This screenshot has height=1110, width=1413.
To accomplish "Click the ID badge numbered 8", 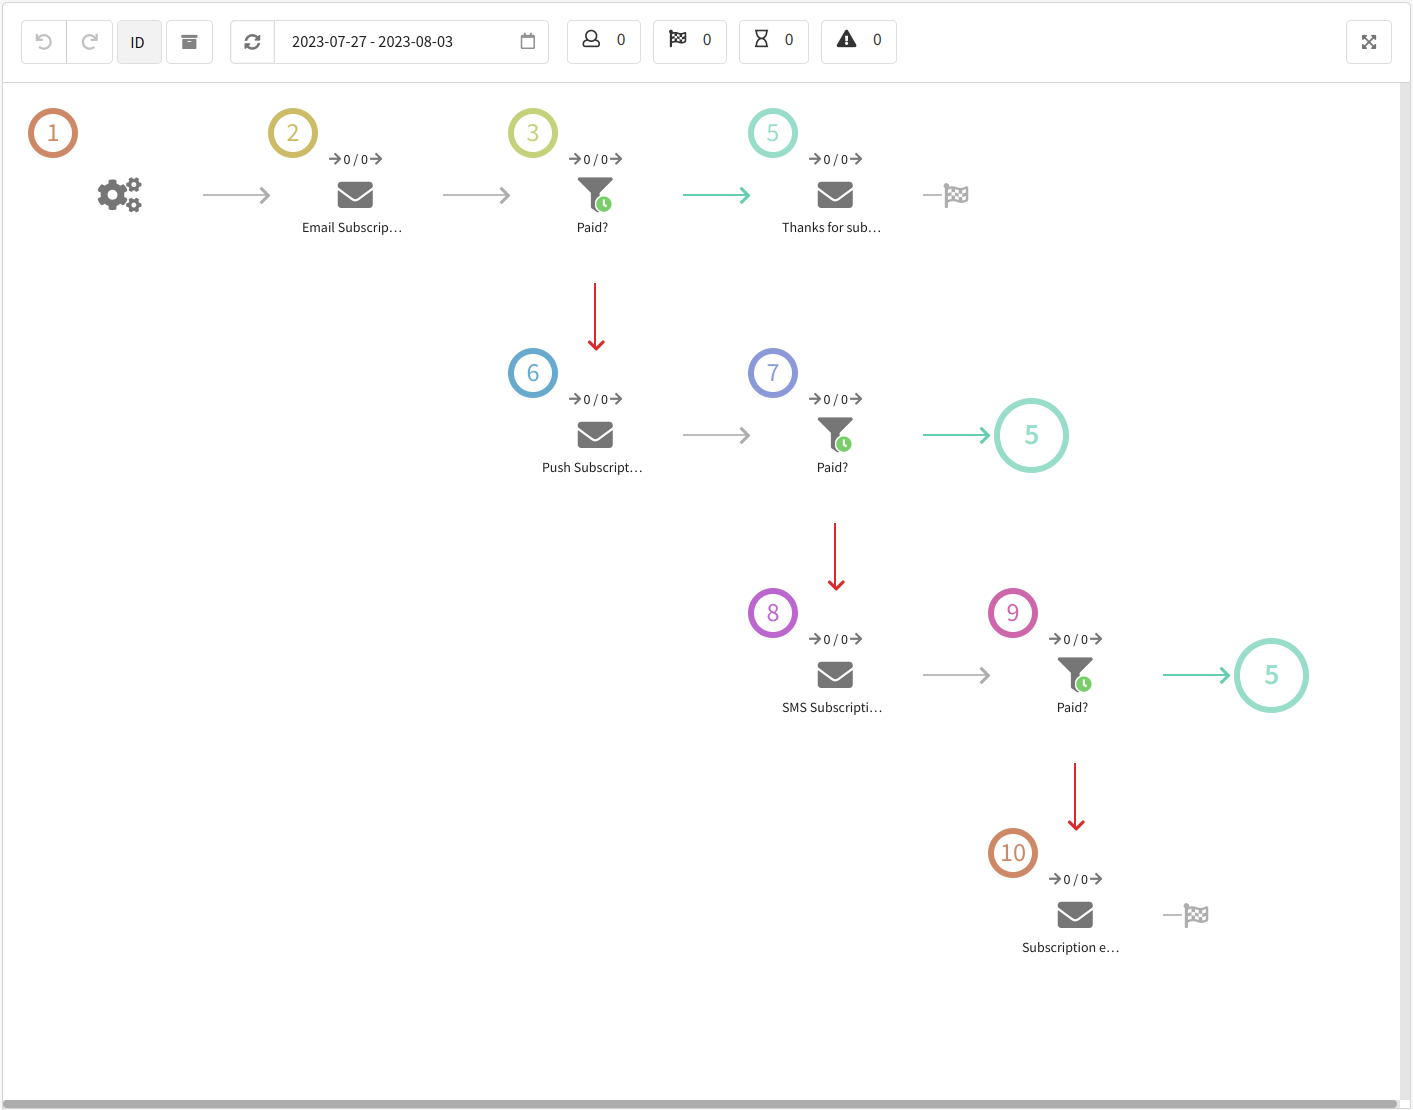I will point(773,613).
